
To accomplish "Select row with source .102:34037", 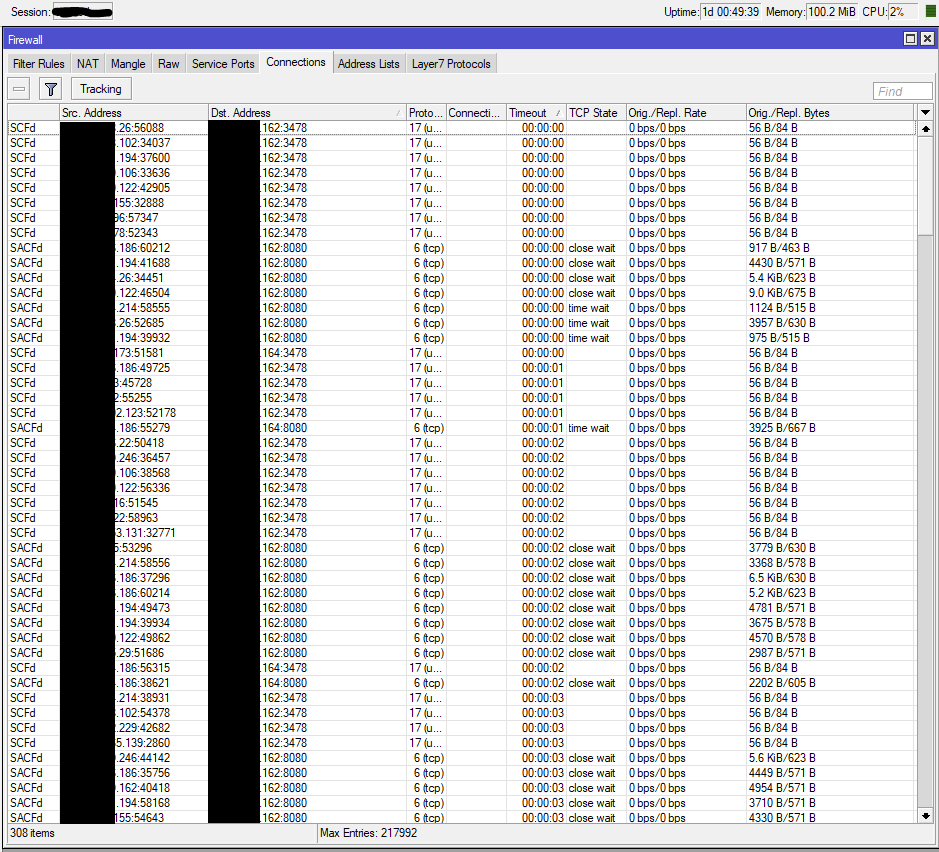I will click(461, 143).
